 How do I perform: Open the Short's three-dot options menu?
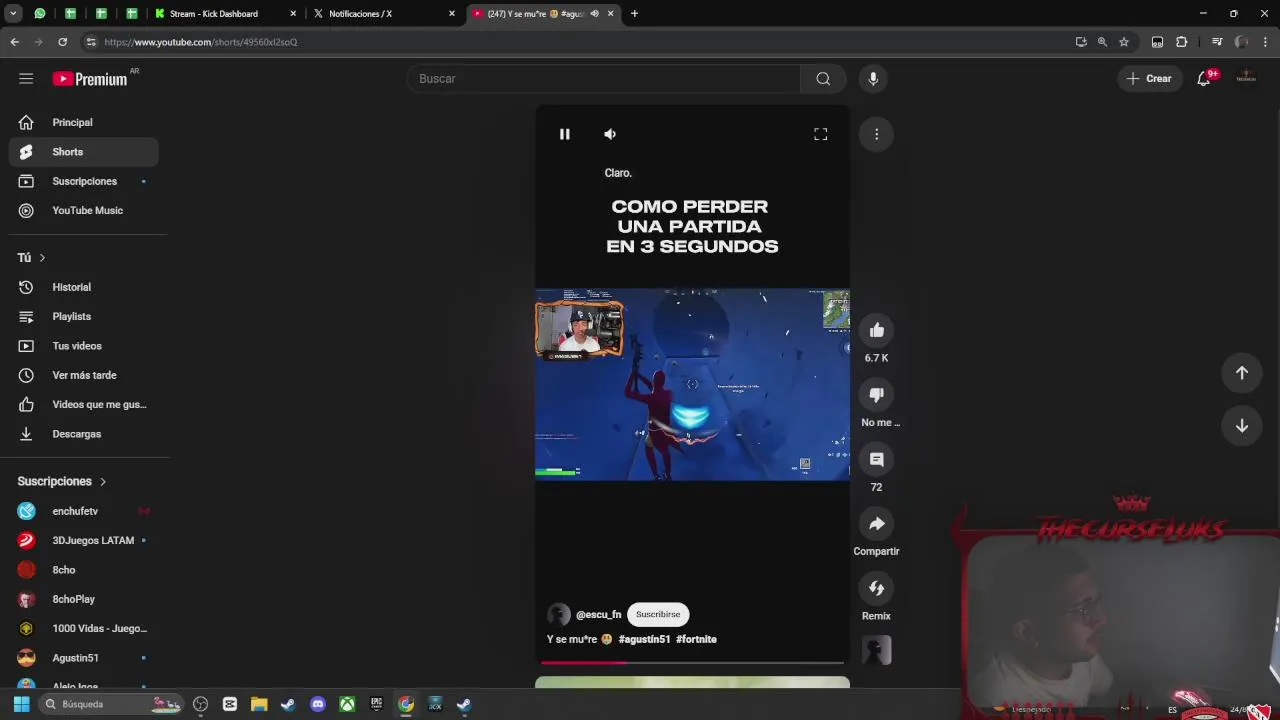point(876,134)
